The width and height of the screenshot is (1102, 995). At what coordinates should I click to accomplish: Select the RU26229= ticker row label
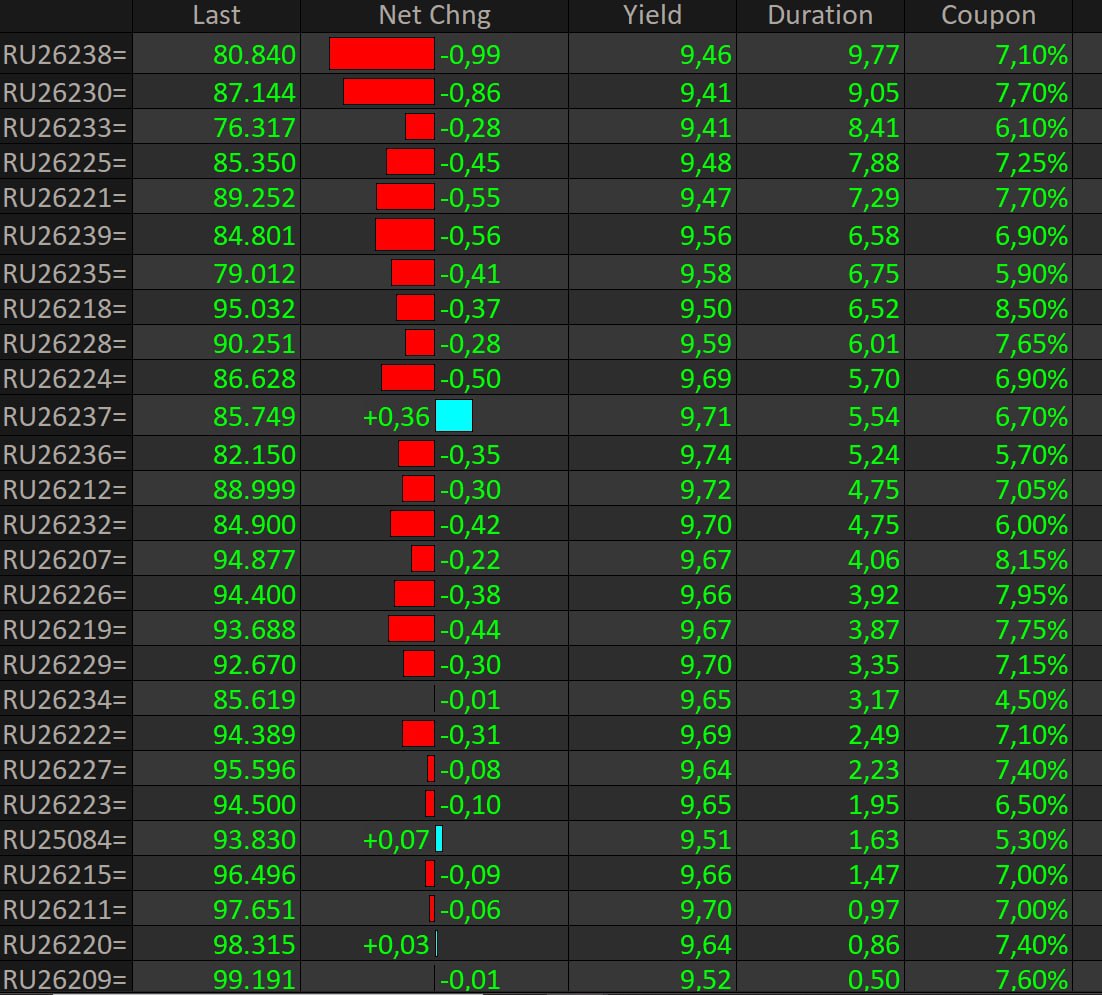click(65, 665)
